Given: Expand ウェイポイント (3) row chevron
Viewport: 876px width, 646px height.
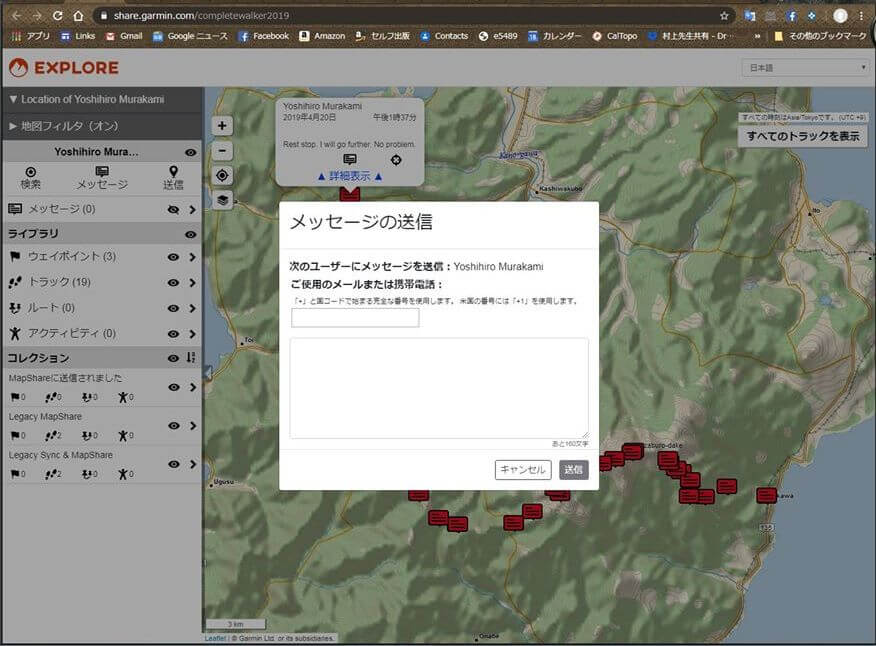Looking at the screenshot, I should point(192,257).
